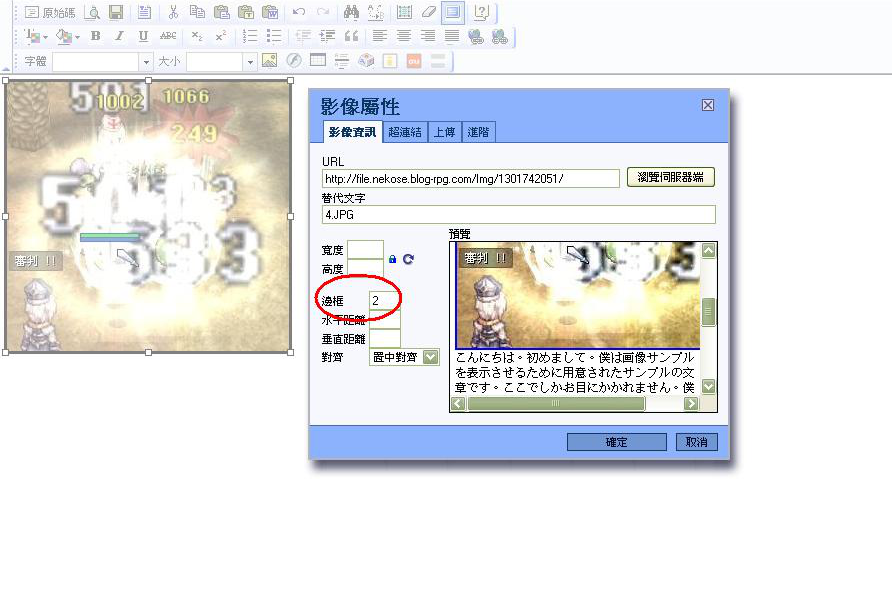Click the redo arrow icon
The width and height of the screenshot is (892, 600).
pos(323,12)
